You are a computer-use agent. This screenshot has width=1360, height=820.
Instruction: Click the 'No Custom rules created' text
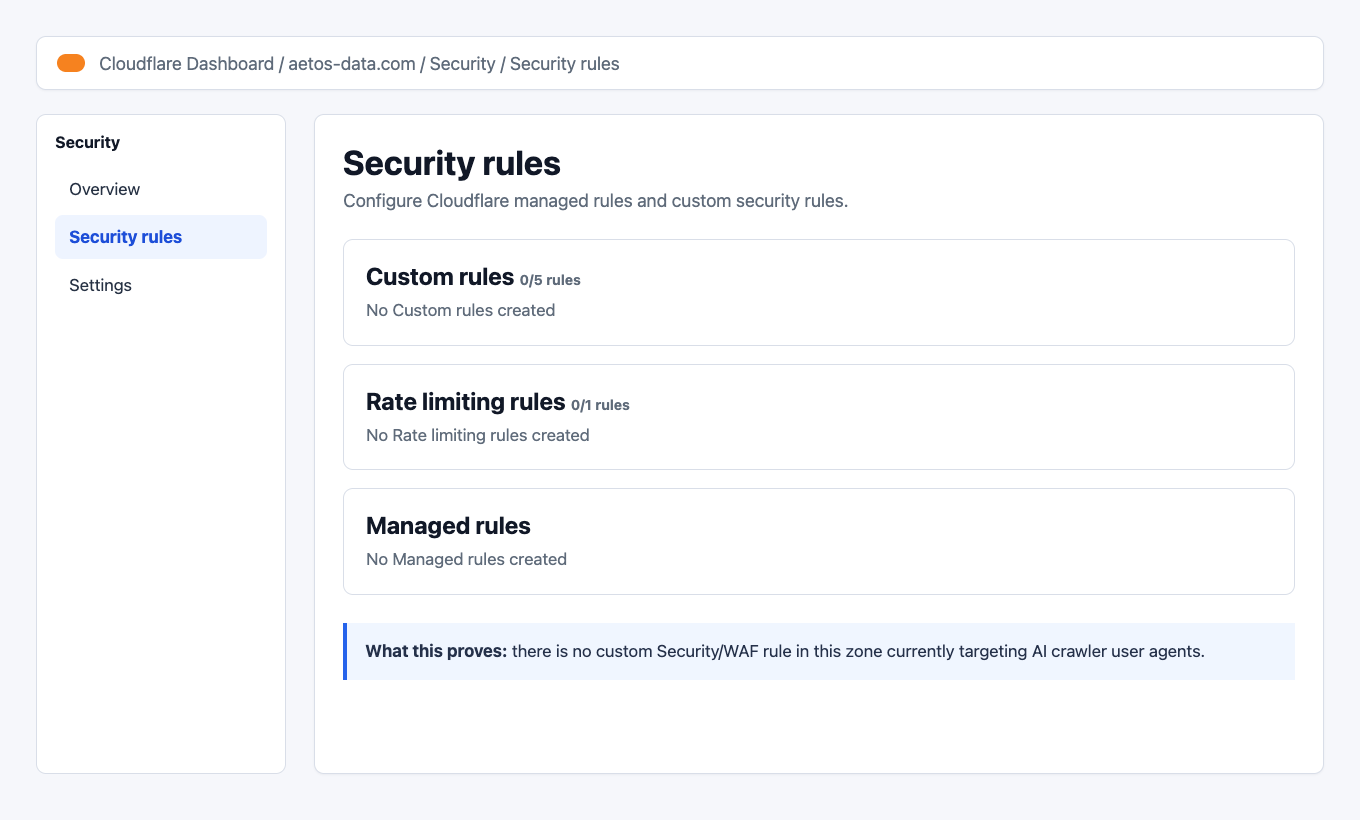tap(460, 310)
